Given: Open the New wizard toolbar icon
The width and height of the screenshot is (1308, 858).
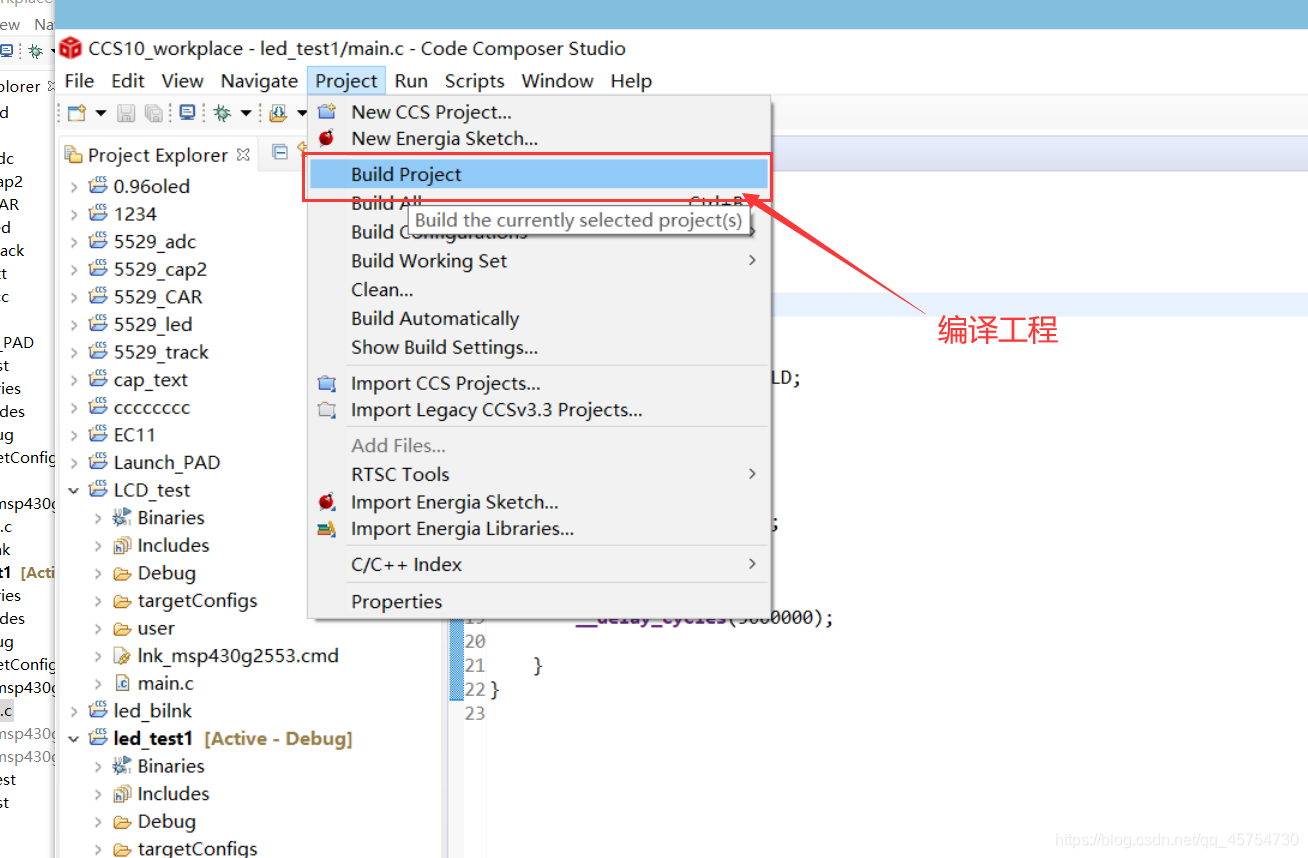Looking at the screenshot, I should 77,113.
